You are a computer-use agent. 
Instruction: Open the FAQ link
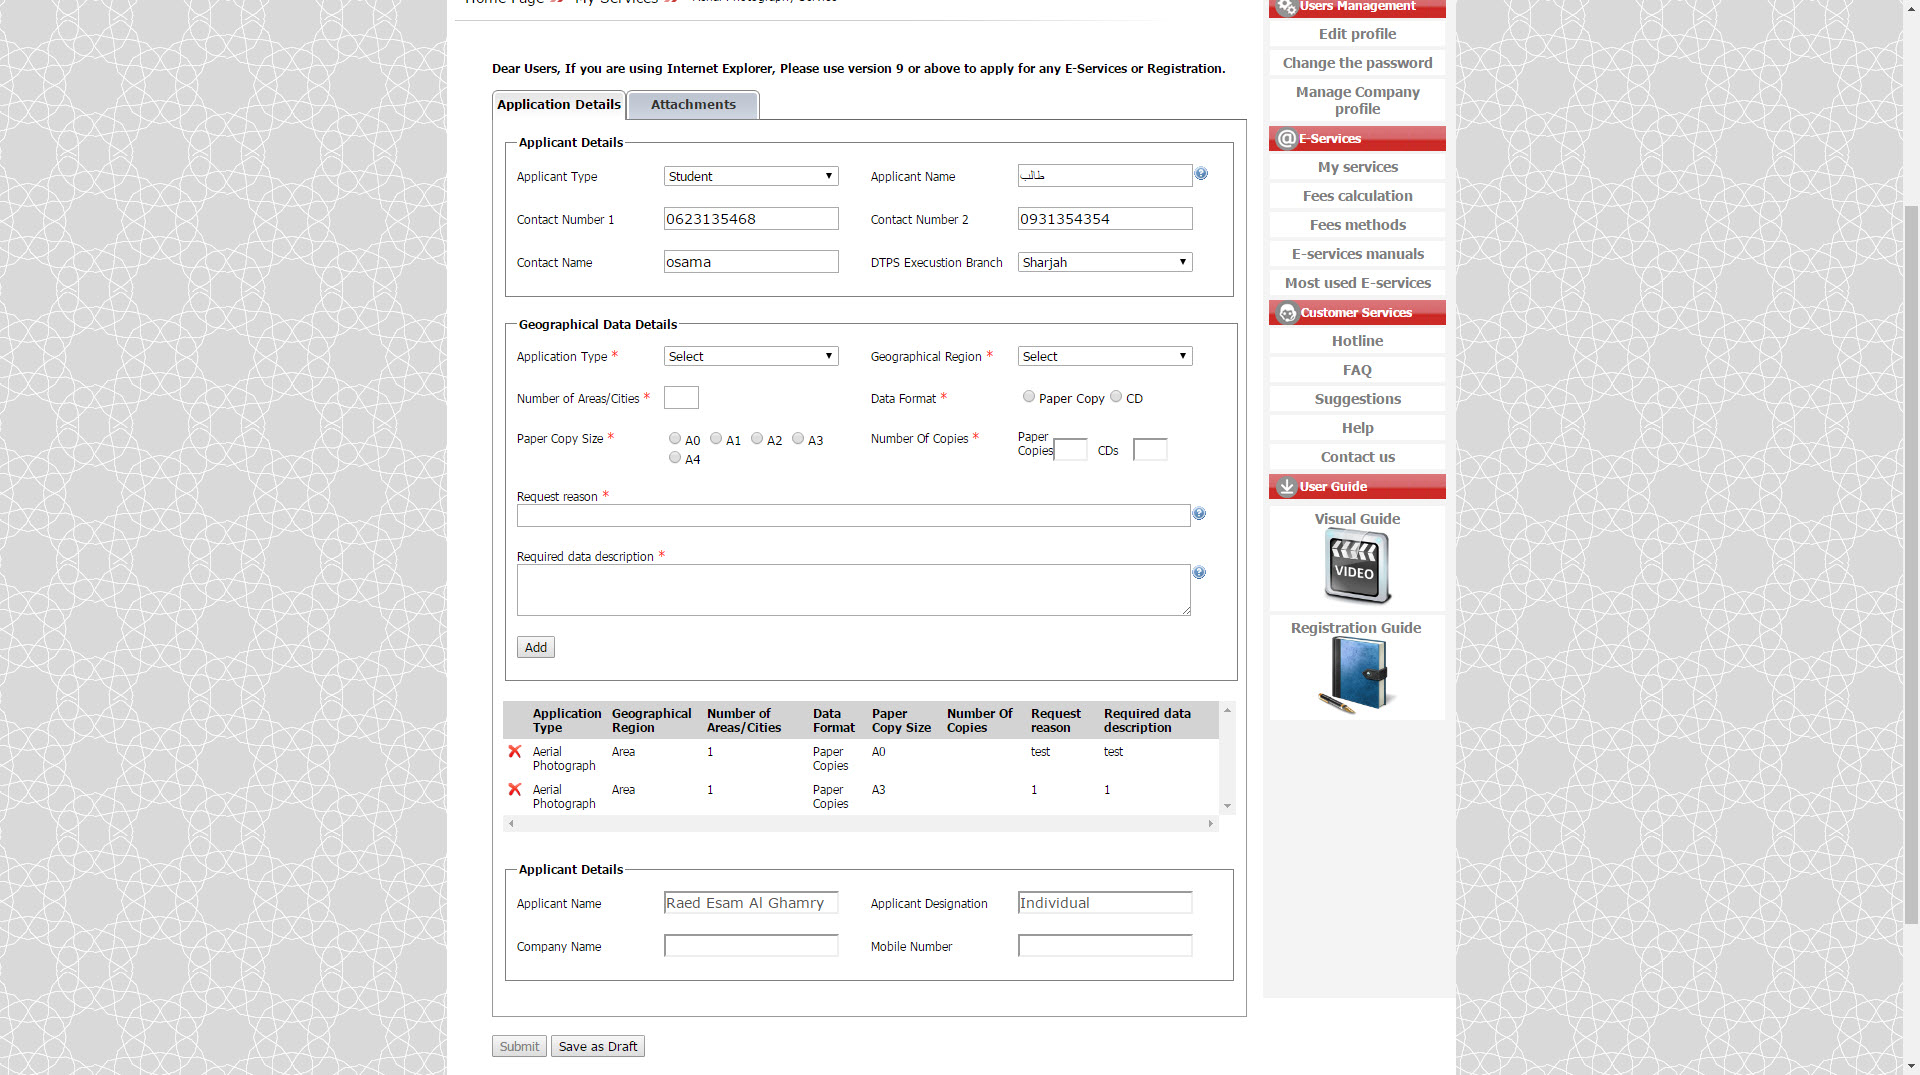pyautogui.click(x=1357, y=370)
